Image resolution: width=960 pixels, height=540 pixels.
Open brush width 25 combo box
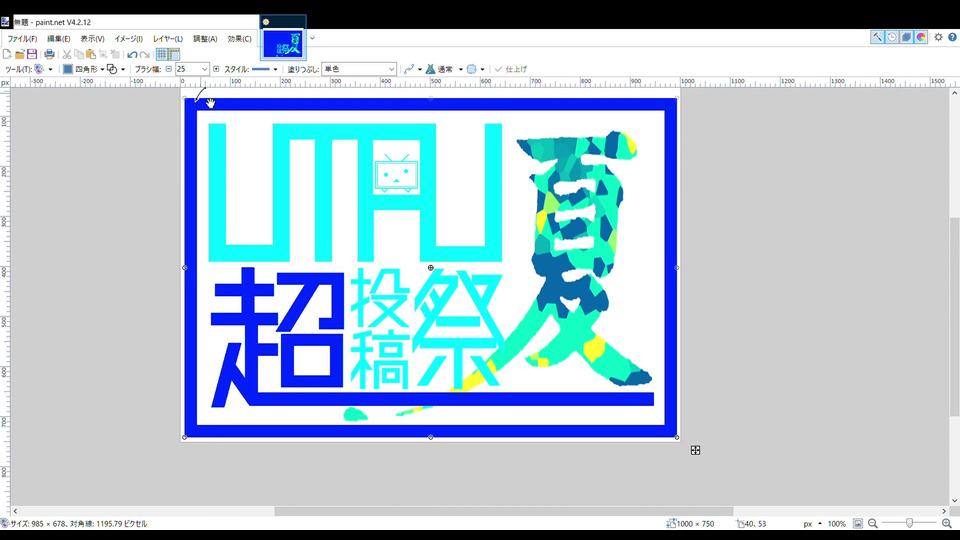point(192,69)
